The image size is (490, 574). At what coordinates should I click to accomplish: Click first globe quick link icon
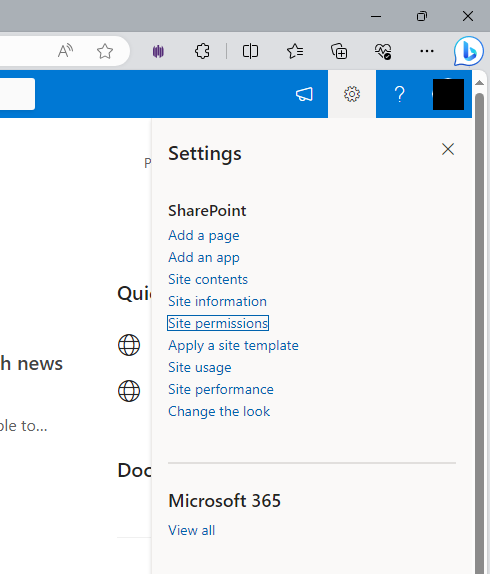[129, 345]
